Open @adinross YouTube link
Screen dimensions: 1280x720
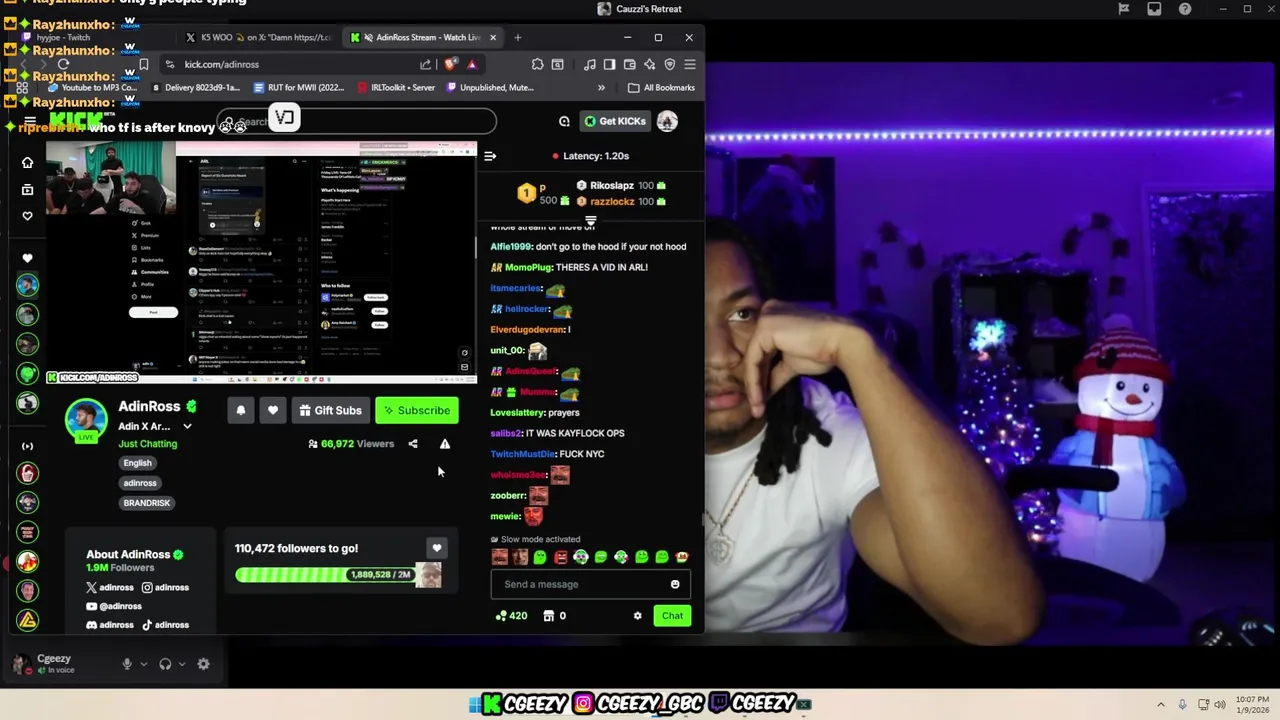click(x=114, y=606)
